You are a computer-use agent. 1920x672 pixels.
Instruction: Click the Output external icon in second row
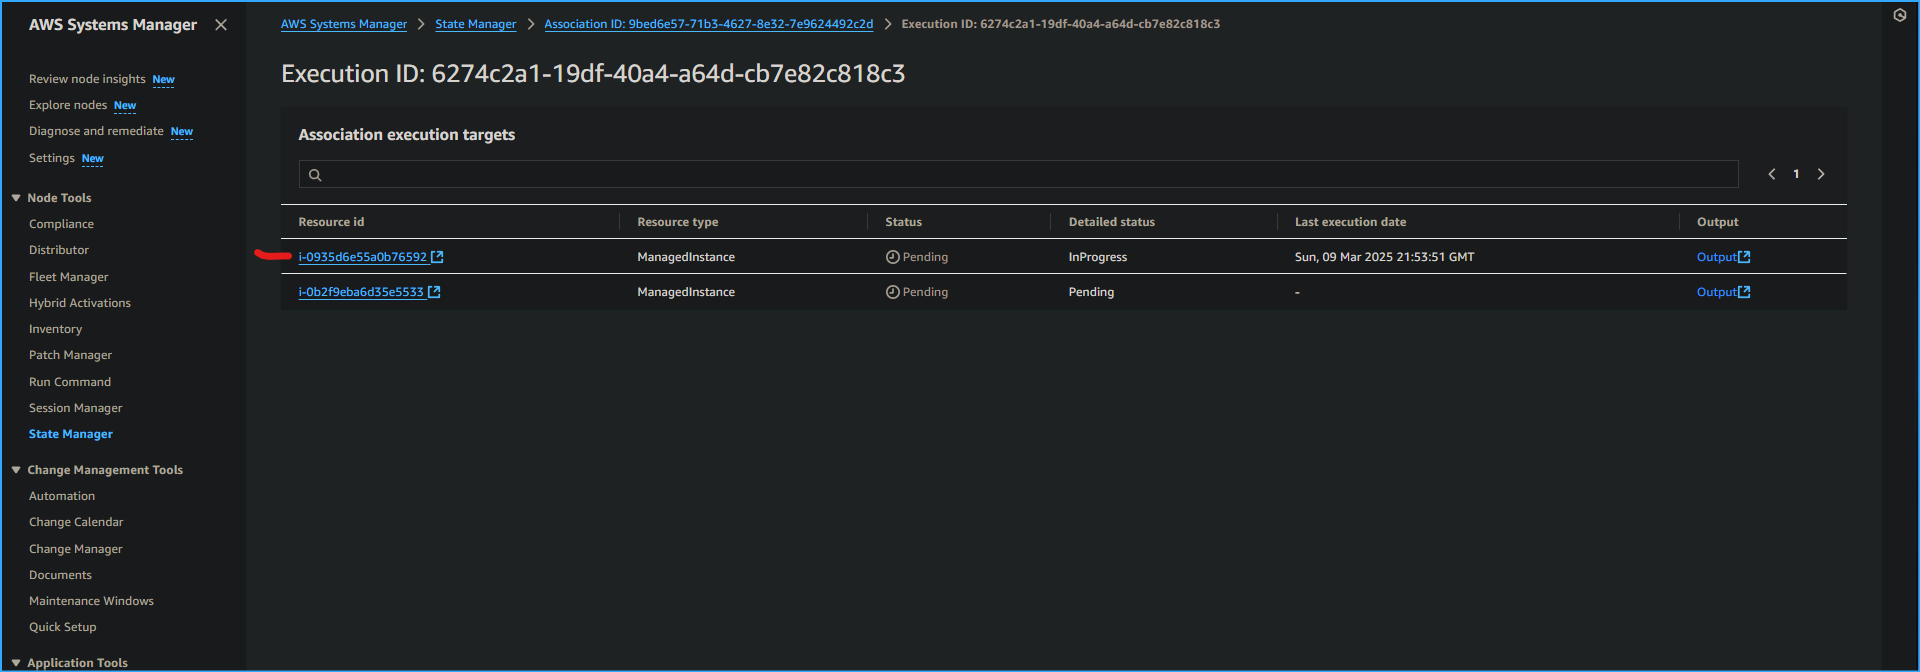(x=1744, y=292)
